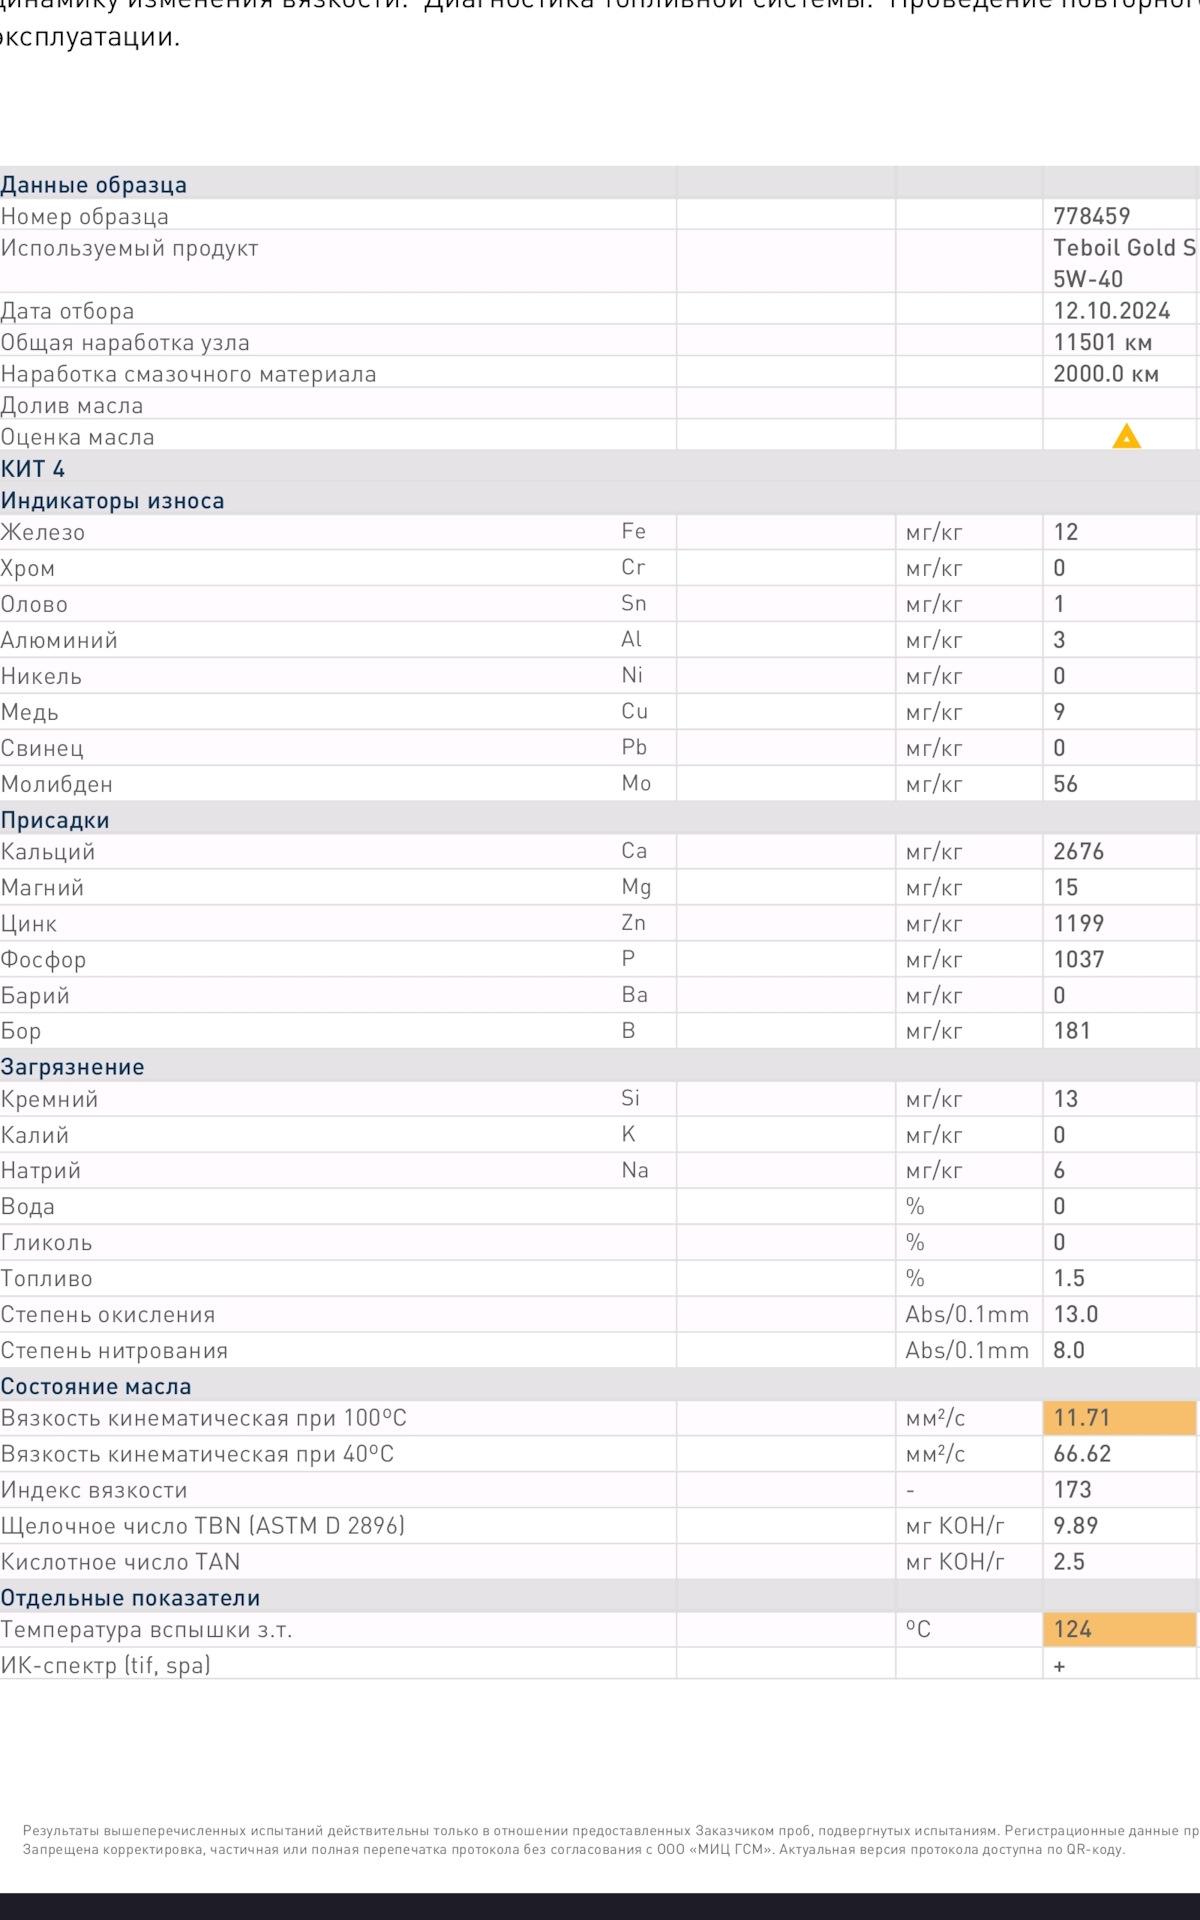Select the Барий row label

coord(35,996)
